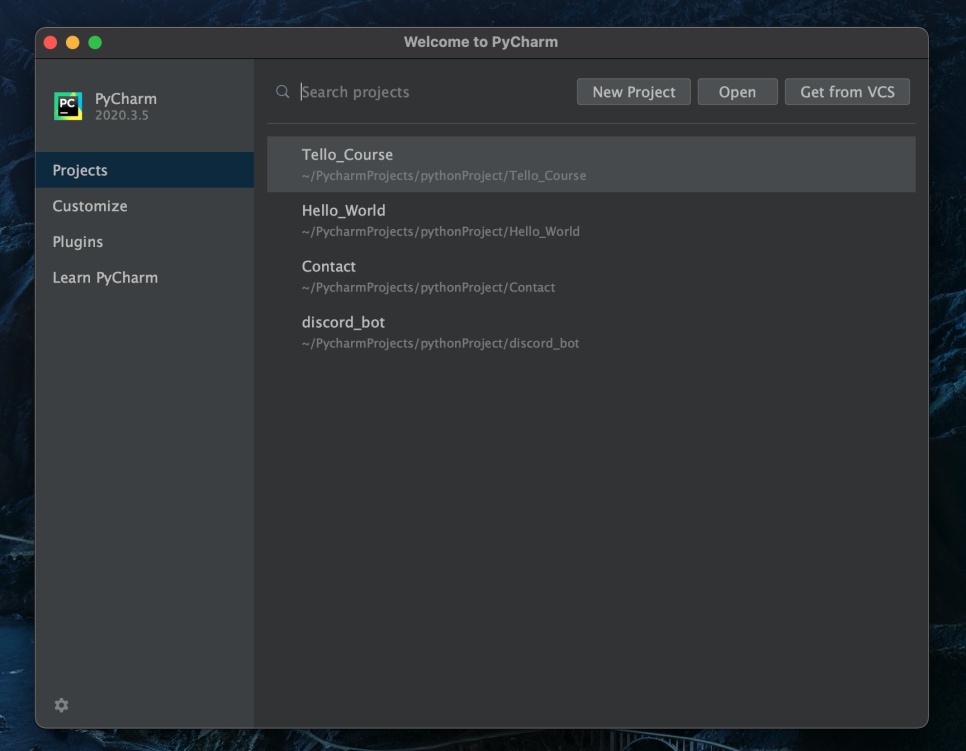Open the settings gear options menu
The image size is (966, 751).
61,705
